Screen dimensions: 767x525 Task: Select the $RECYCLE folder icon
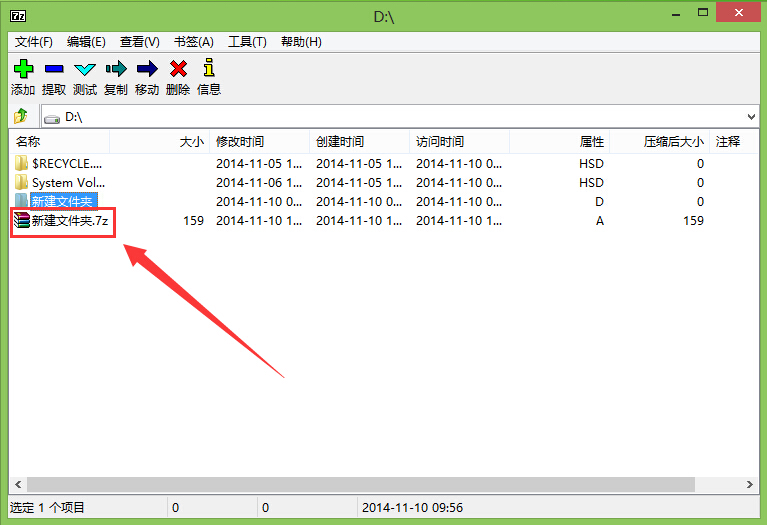pyautogui.click(x=21, y=163)
